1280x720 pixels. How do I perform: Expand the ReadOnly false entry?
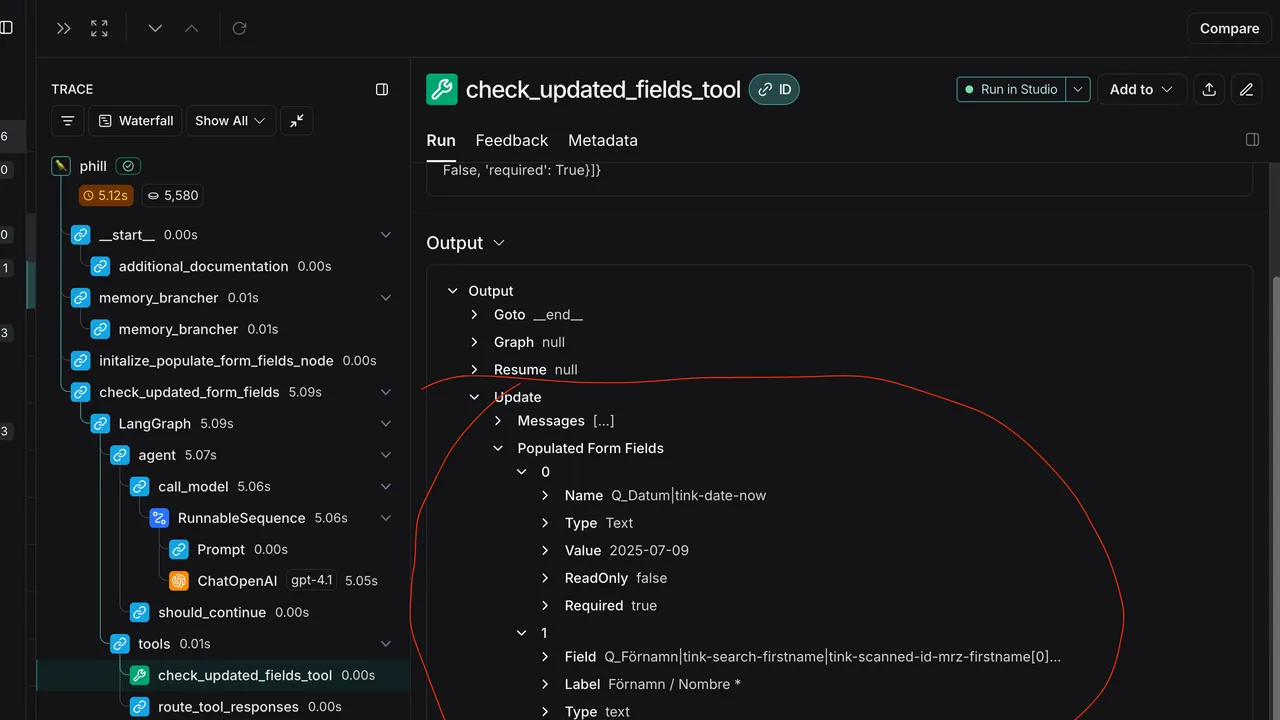click(x=545, y=578)
